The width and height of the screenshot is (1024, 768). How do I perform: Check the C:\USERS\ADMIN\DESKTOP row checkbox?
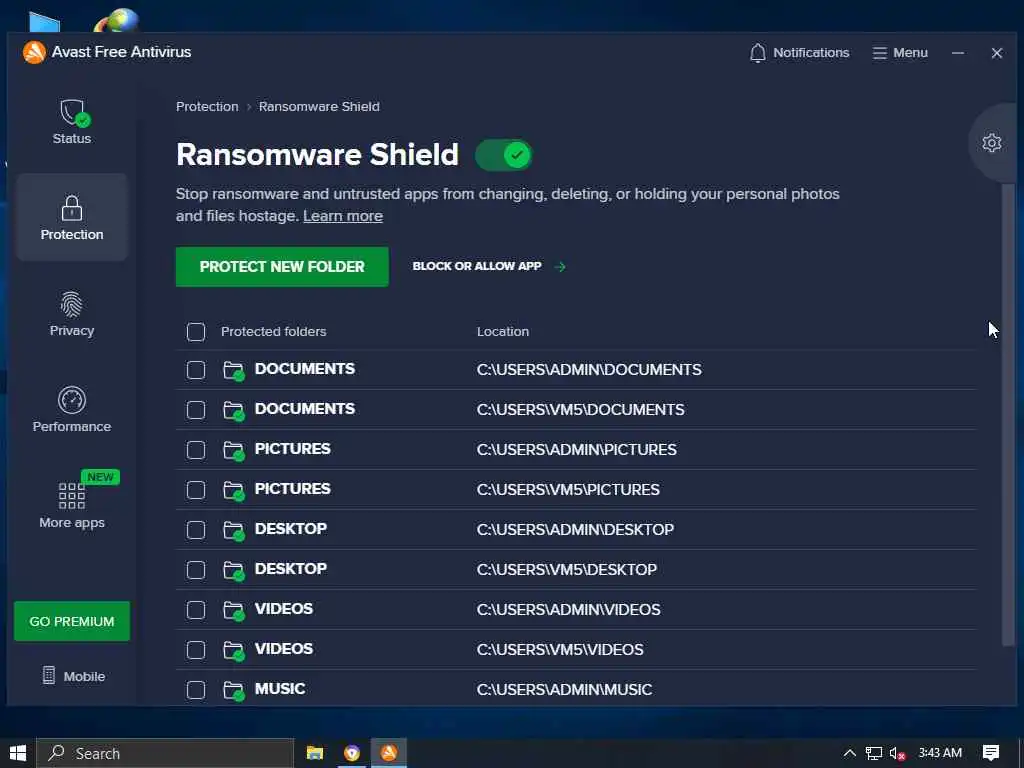[196, 530]
